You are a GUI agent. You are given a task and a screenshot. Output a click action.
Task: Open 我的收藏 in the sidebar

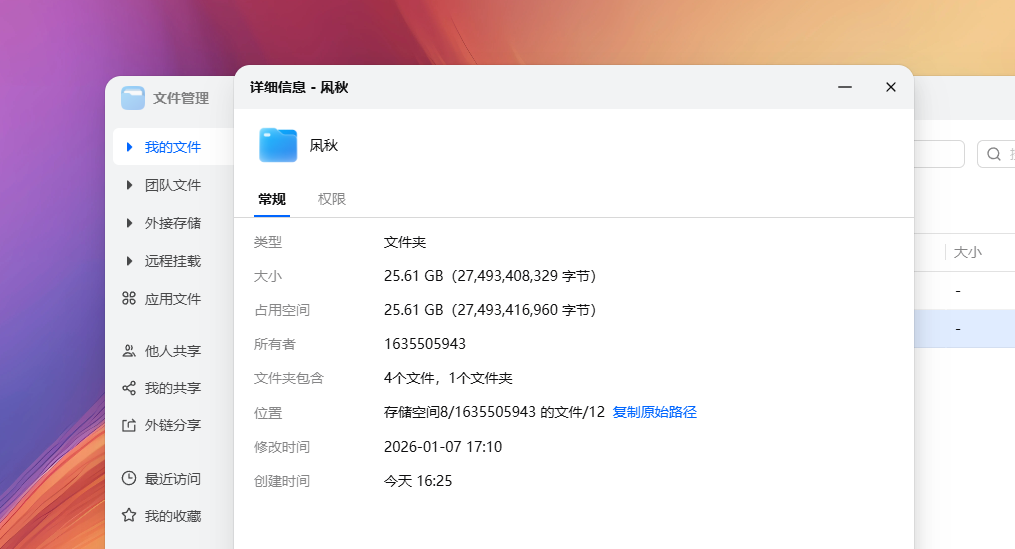click(x=173, y=516)
